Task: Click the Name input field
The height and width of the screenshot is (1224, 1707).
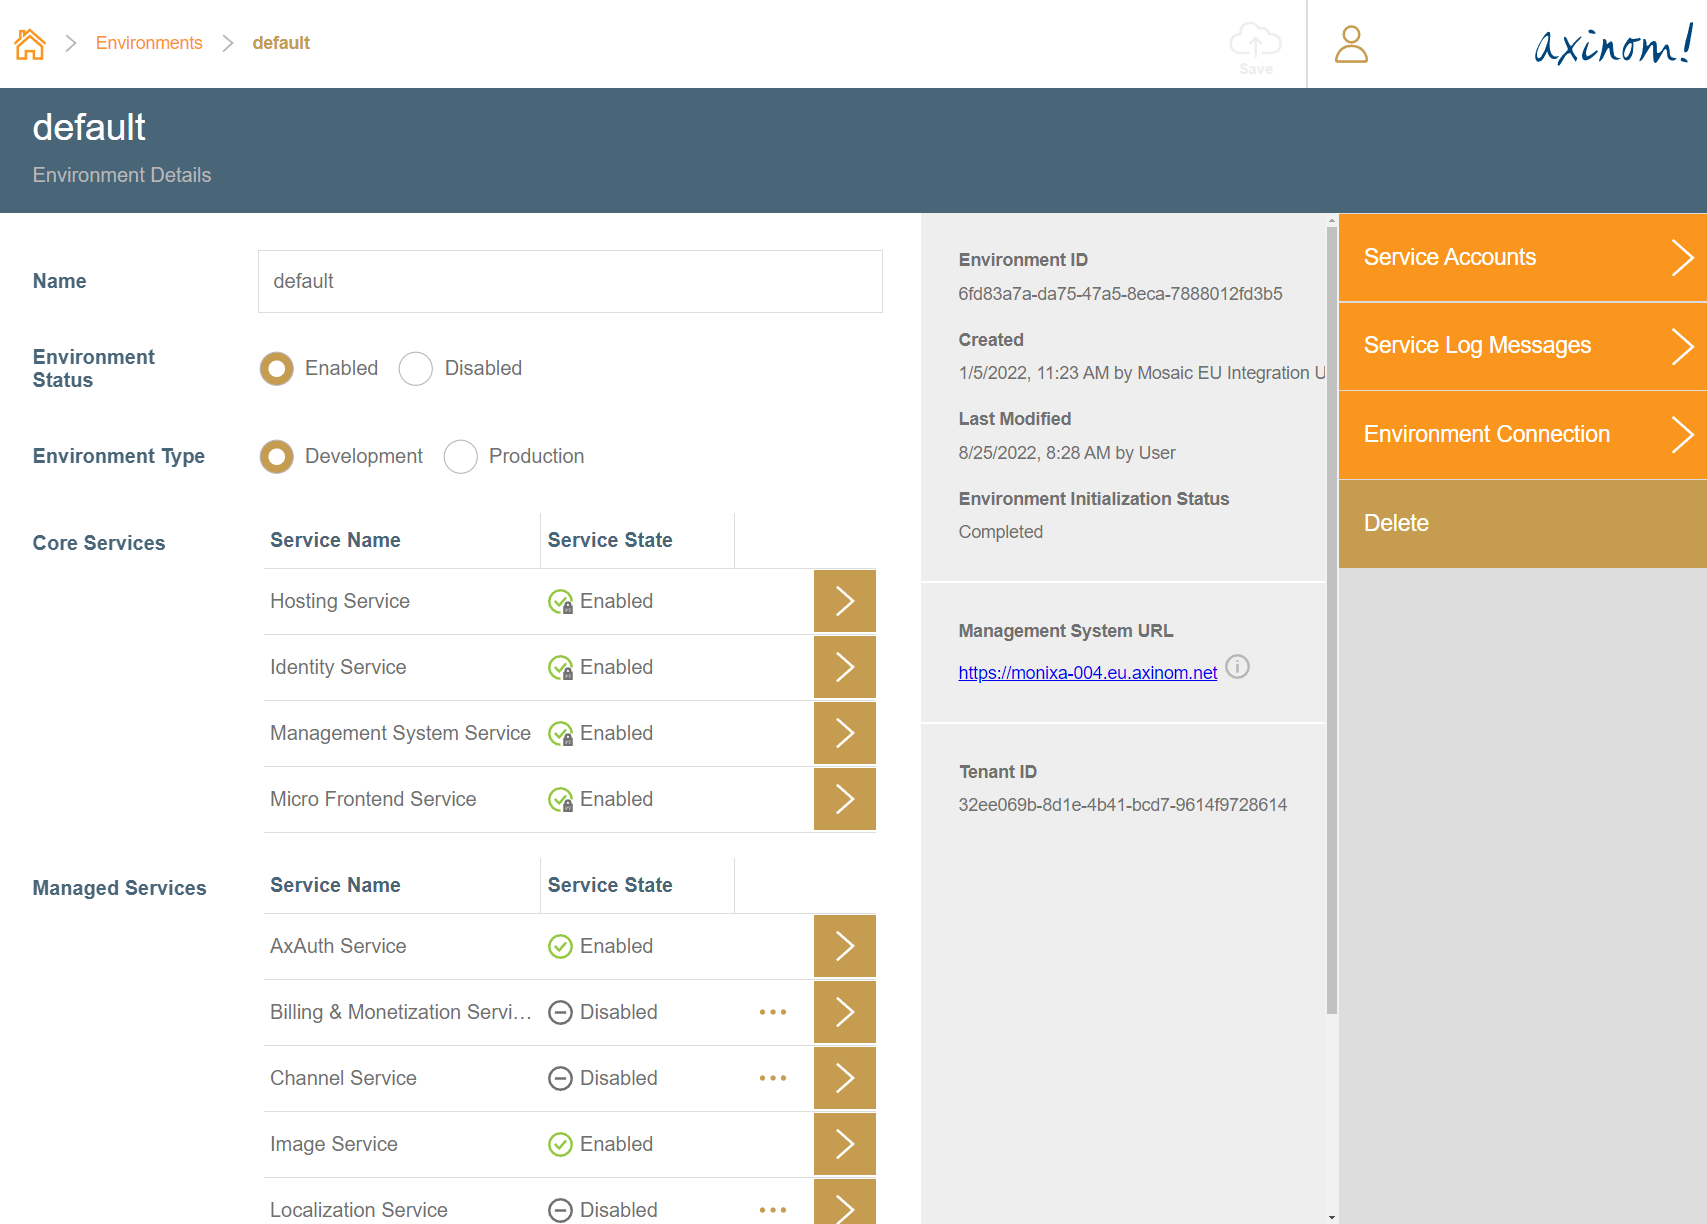Action: pos(570,282)
